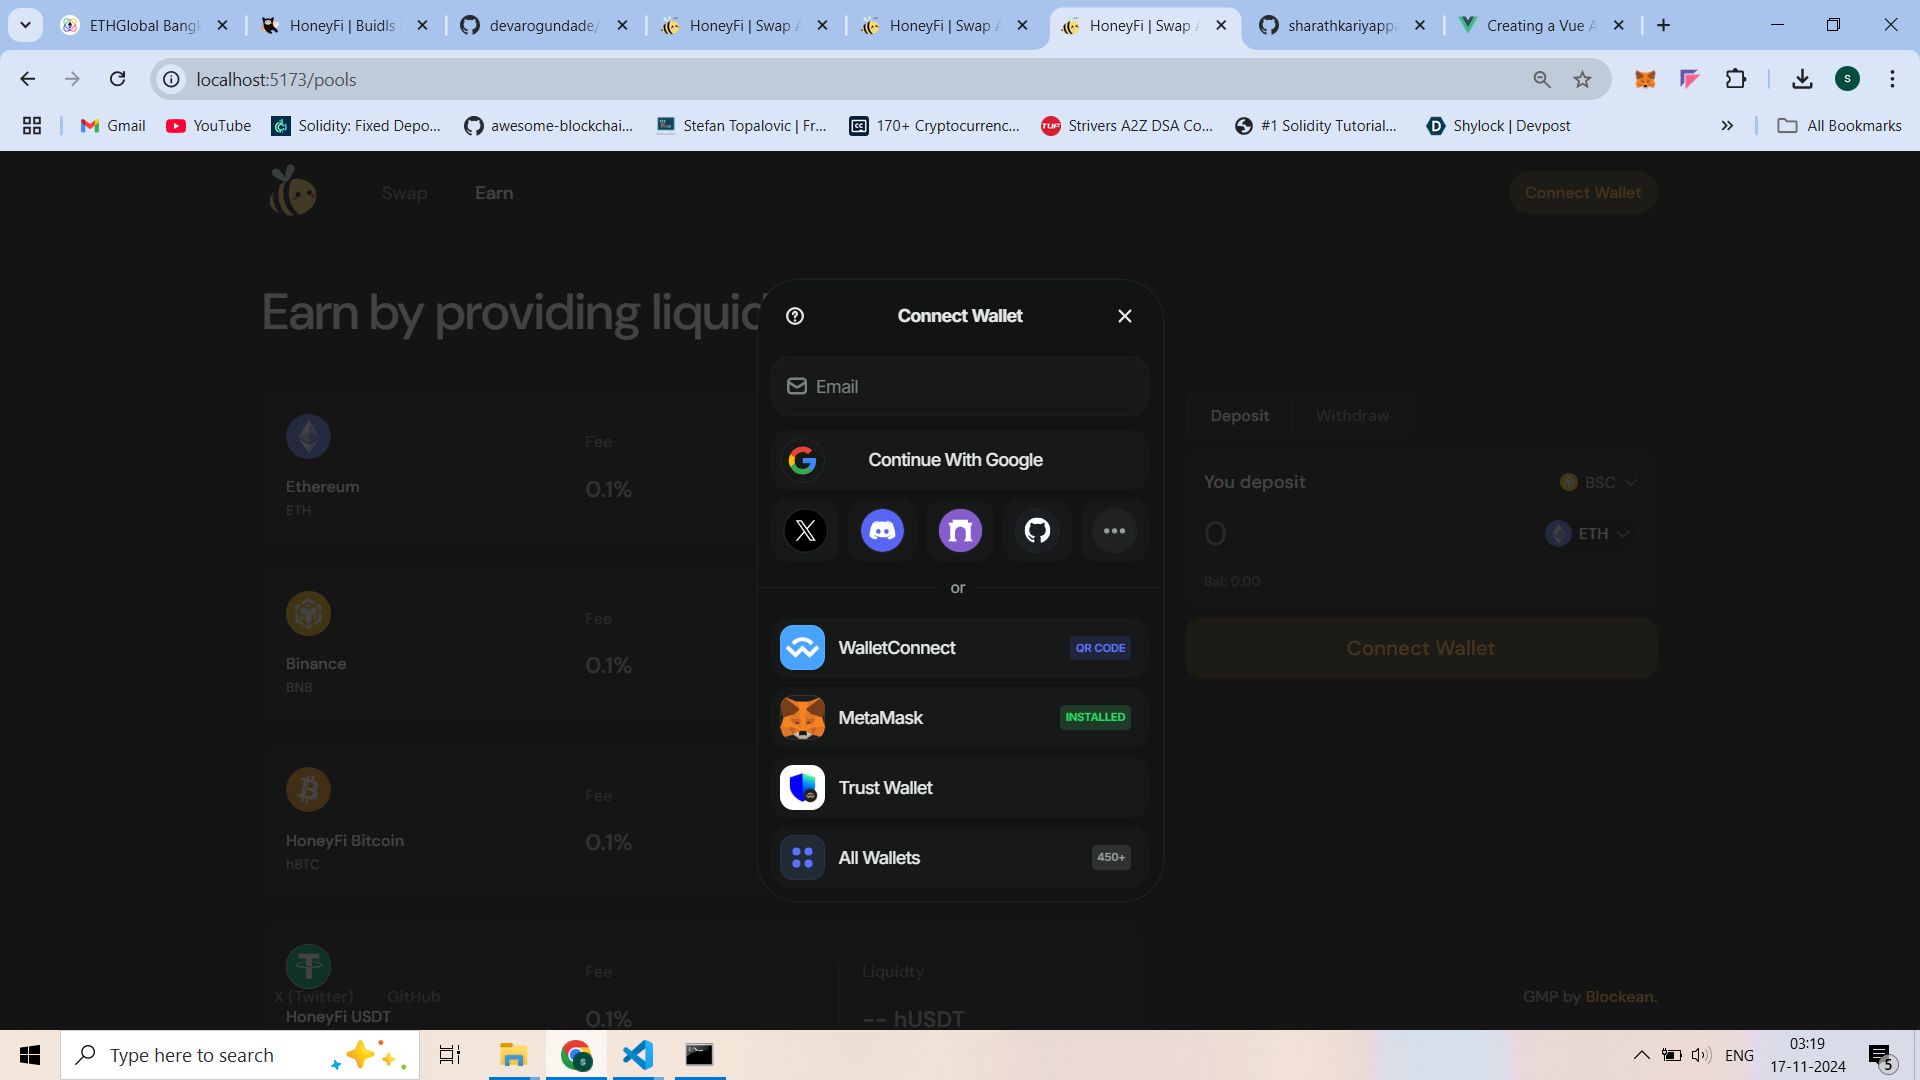
Task: Open the YouTube bookmark
Action: [208, 126]
